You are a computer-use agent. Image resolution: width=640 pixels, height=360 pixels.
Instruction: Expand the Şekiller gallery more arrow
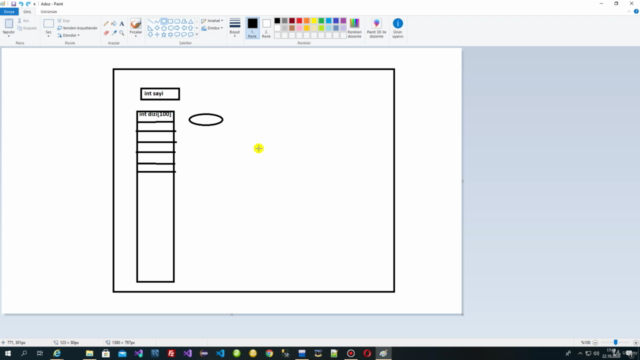[197, 35]
